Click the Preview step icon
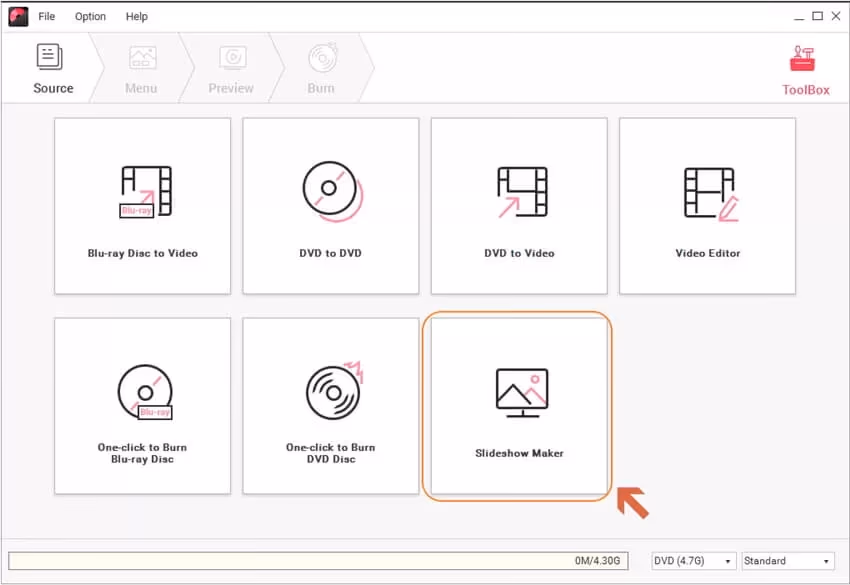The height and width of the screenshot is (585, 850). 231,57
